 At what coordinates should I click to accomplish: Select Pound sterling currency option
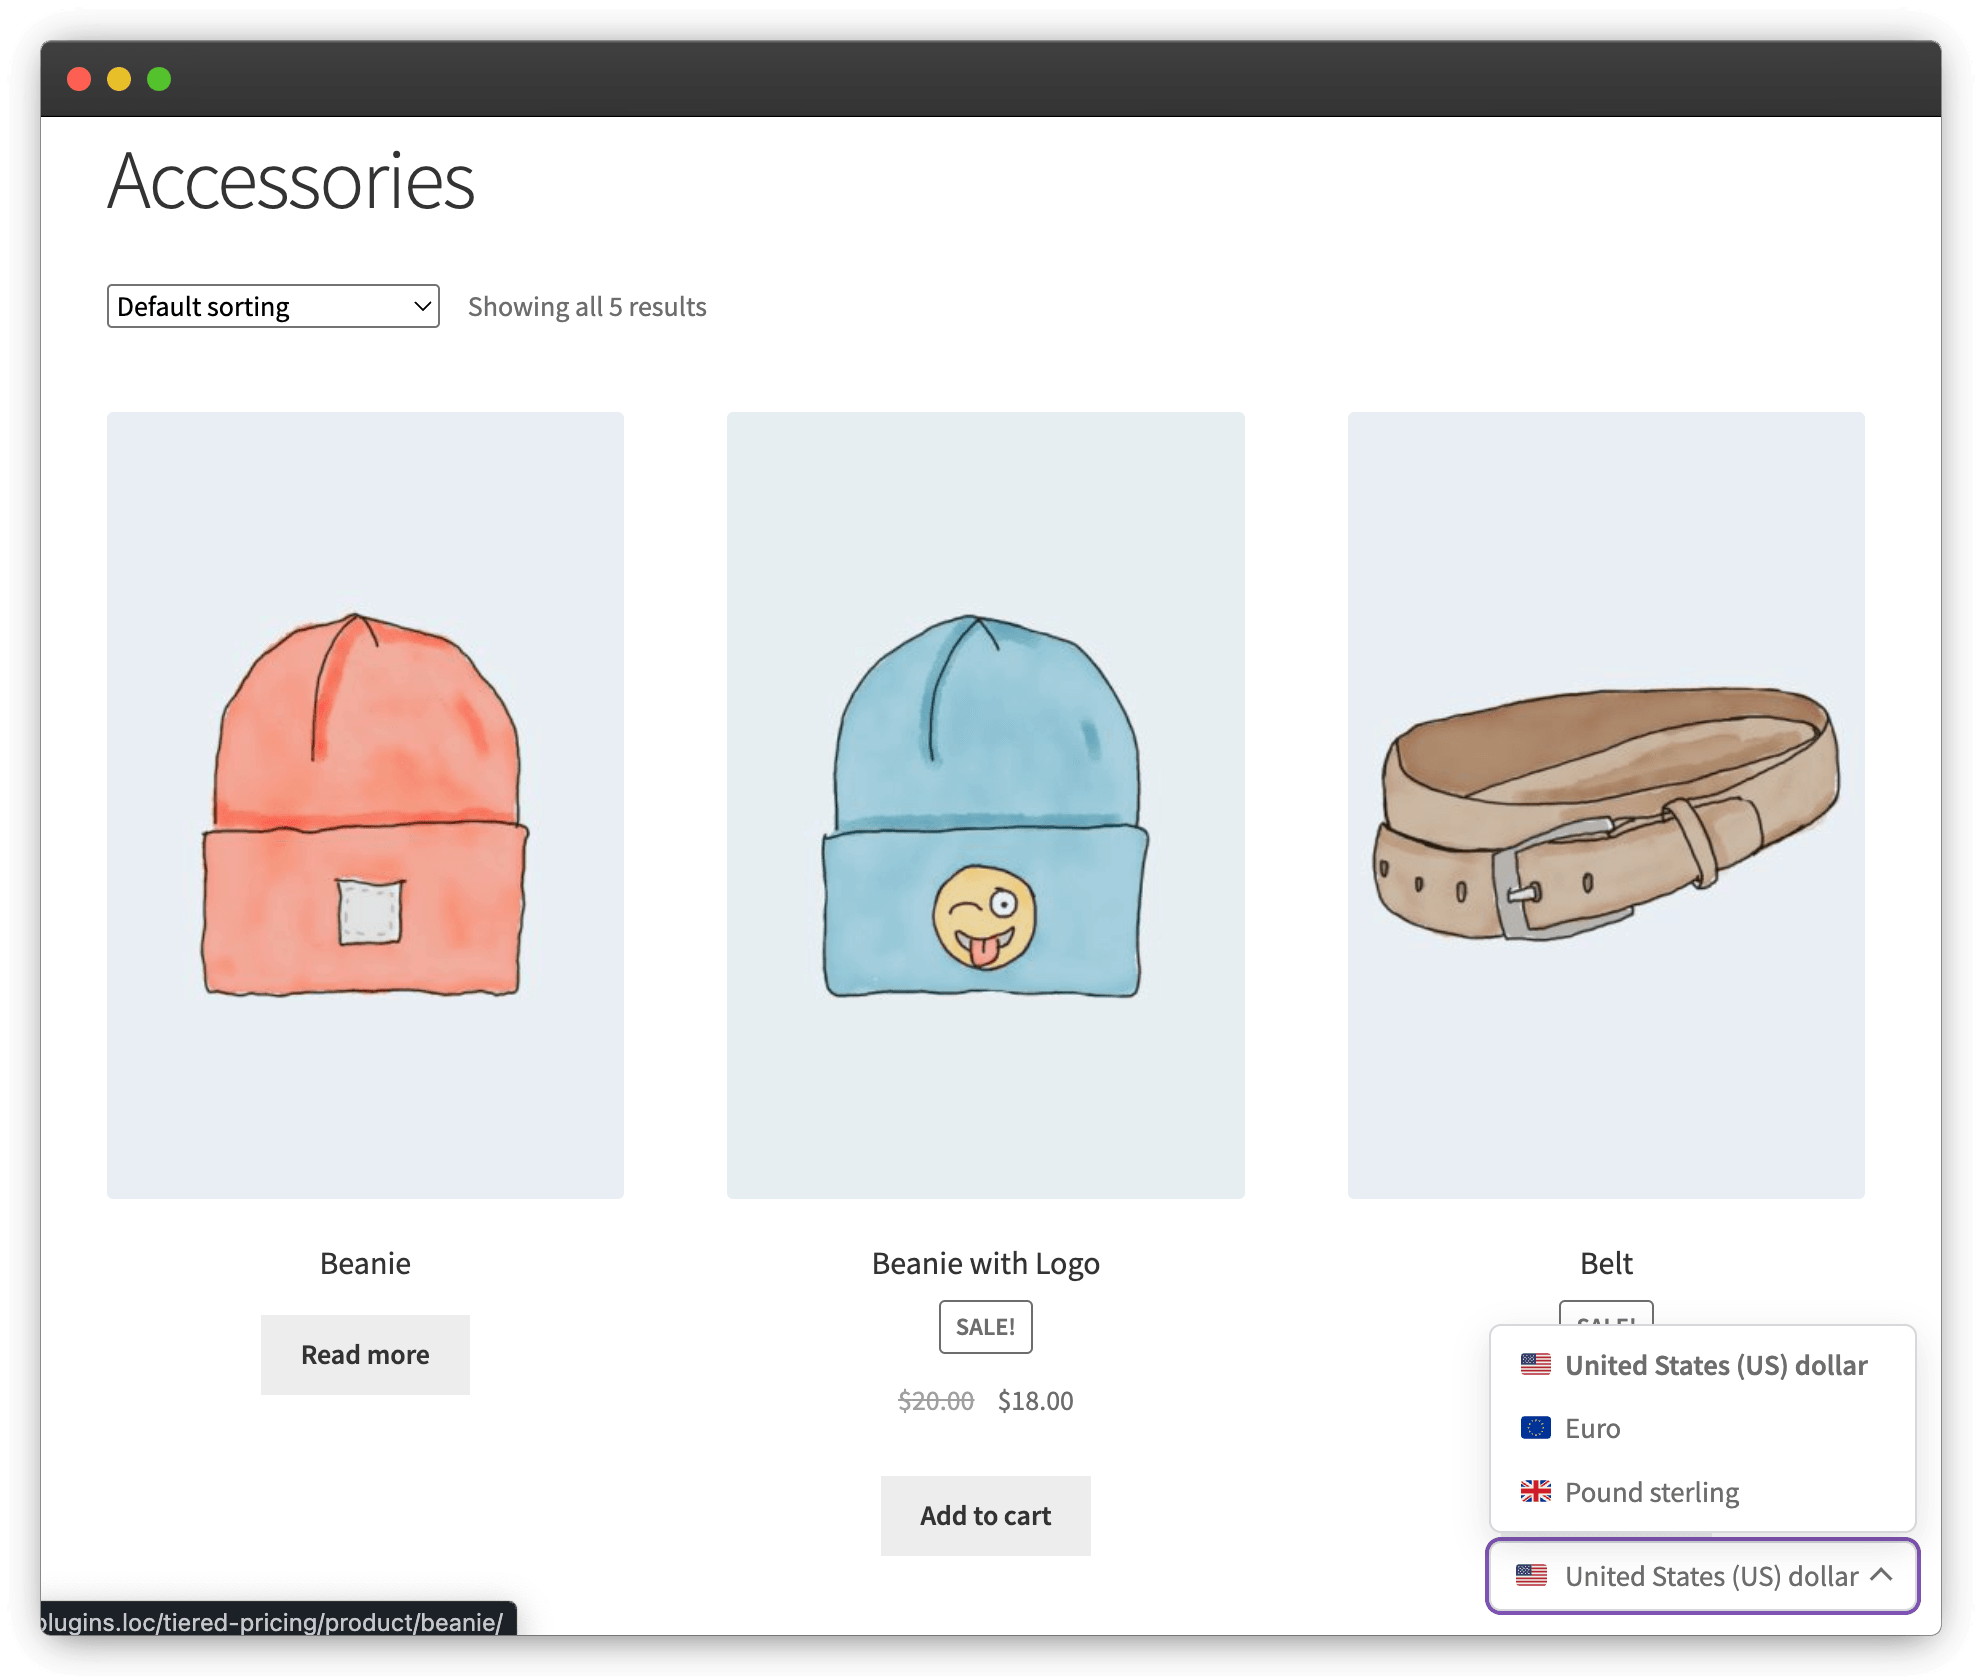1703,1492
